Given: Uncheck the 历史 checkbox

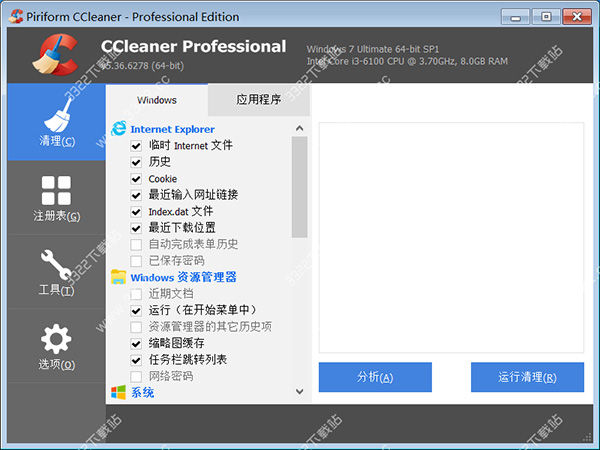Looking at the screenshot, I should 136,162.
